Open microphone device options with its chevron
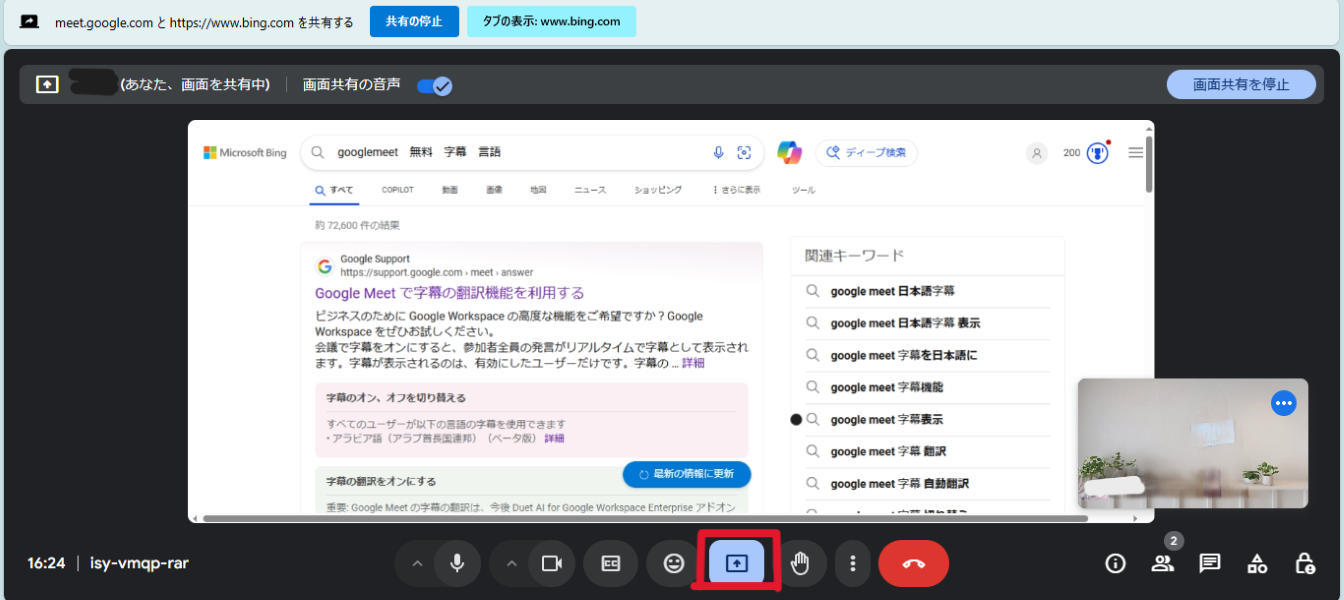The height and width of the screenshot is (600, 1344). (x=417, y=563)
